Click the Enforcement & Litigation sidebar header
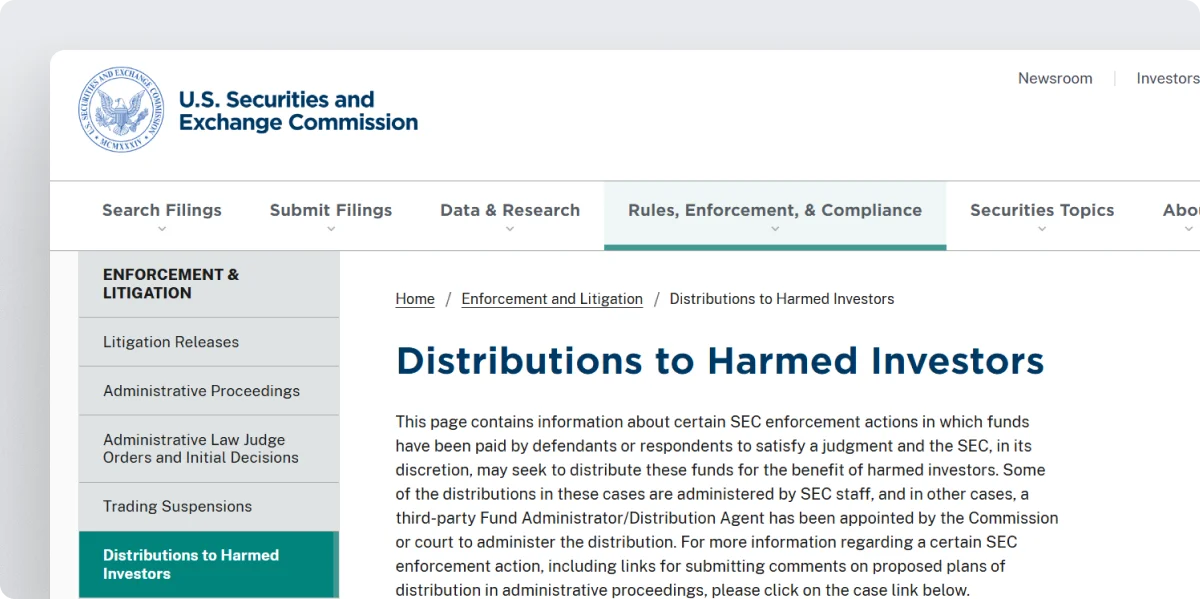This screenshot has height=599, width=1200. pos(171,283)
